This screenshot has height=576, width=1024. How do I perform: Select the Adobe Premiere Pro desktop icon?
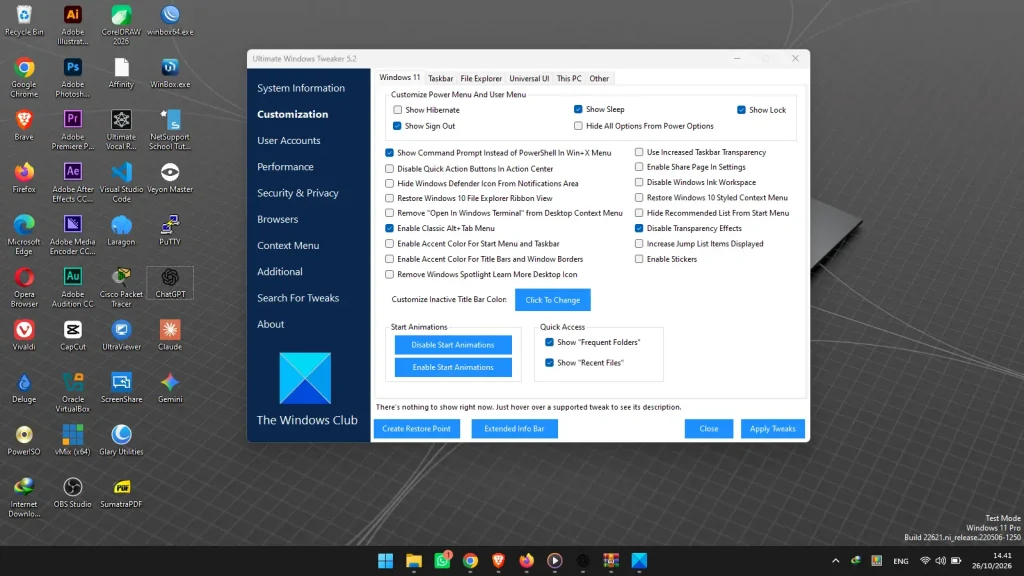[x=72, y=129]
